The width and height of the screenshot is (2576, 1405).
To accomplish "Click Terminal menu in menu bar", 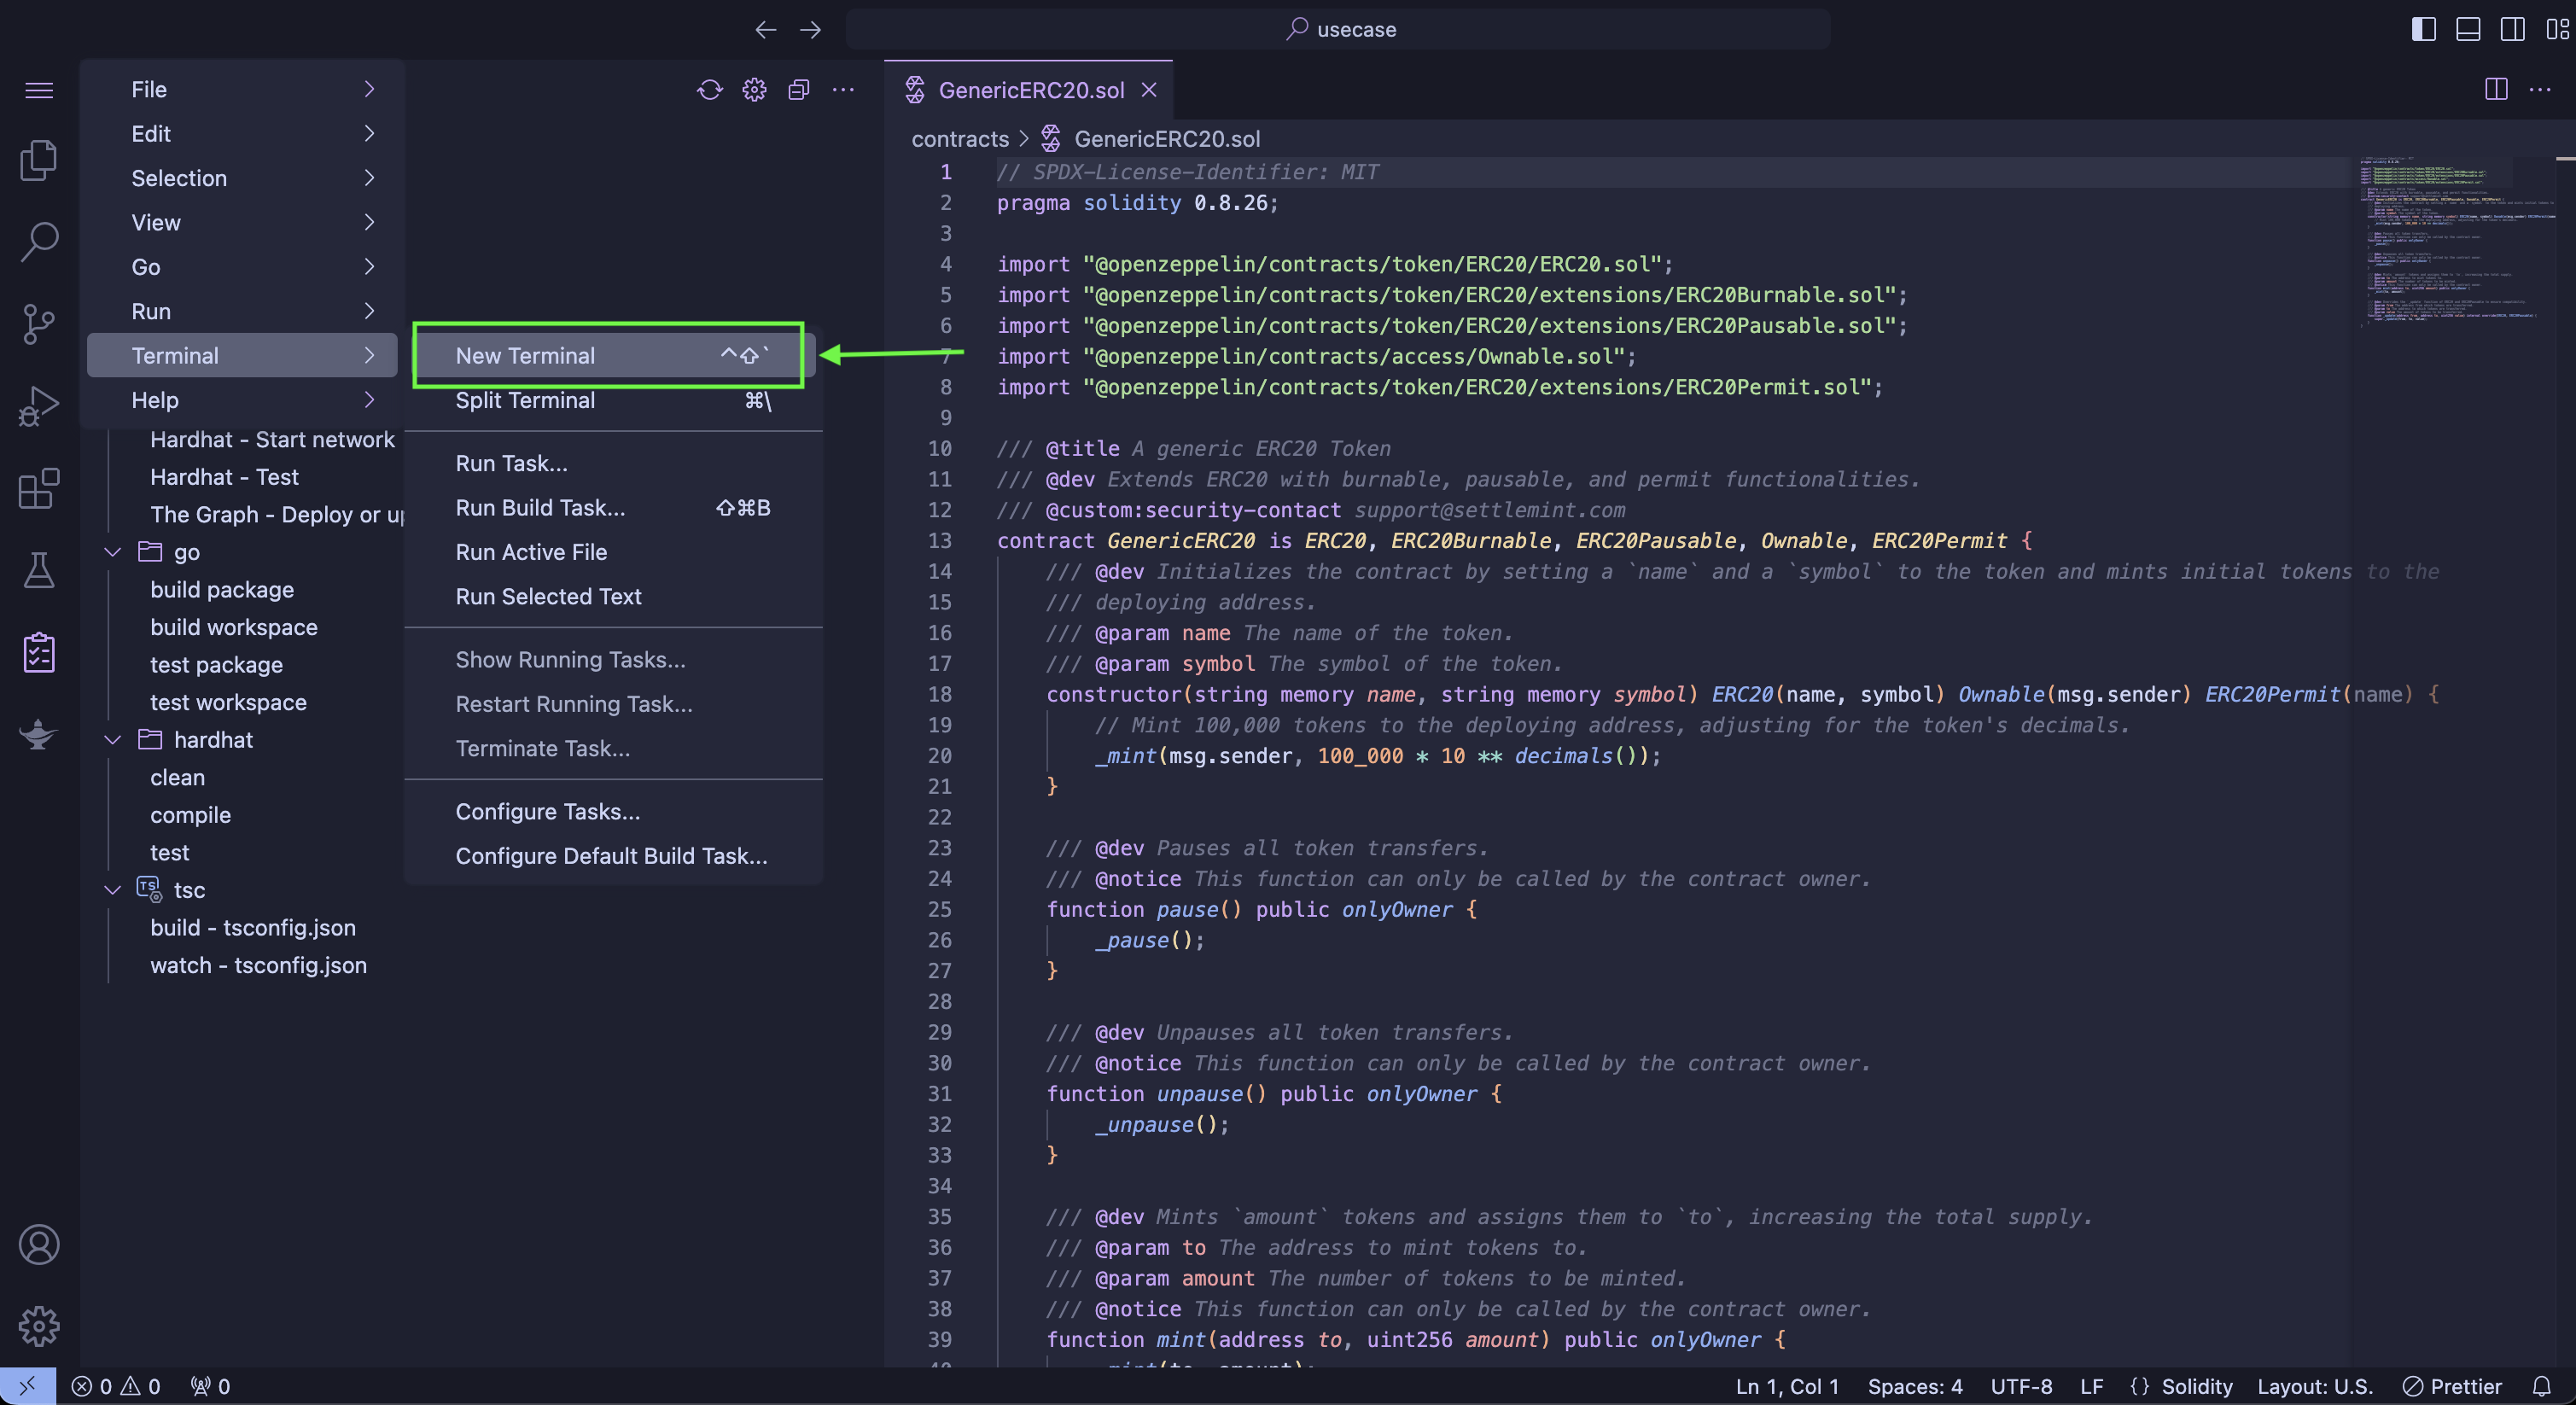I will click(x=175, y=355).
